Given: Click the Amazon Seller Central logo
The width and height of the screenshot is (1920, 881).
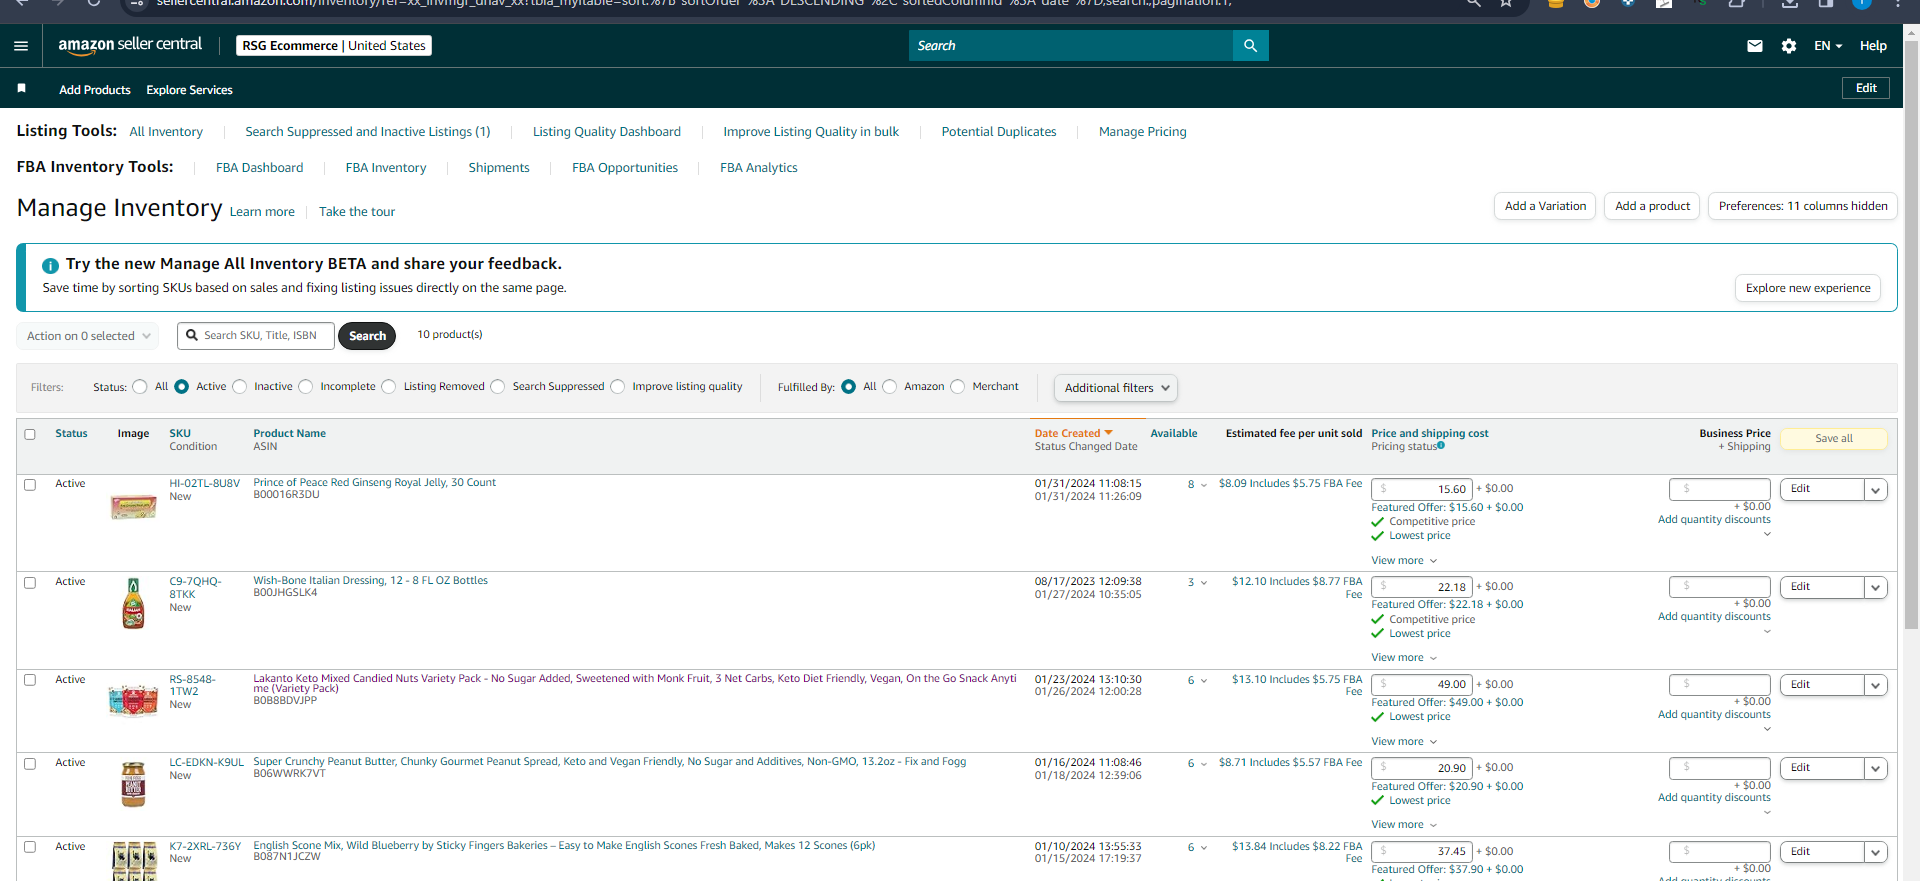Looking at the screenshot, I should (x=130, y=45).
